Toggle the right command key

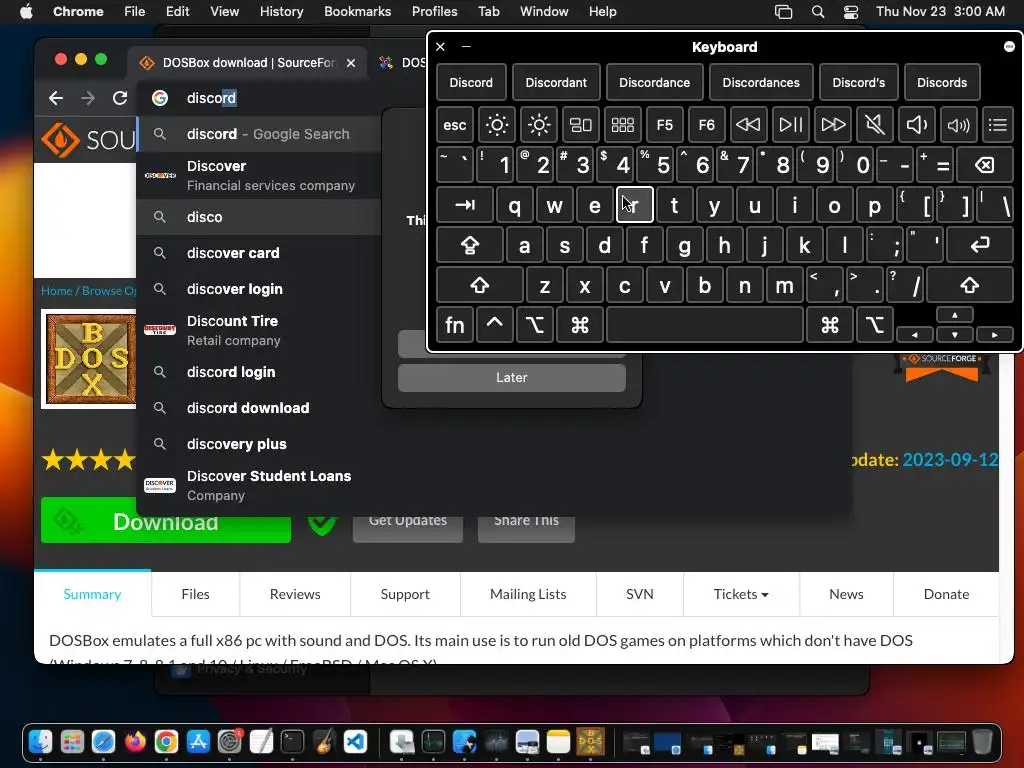point(829,325)
